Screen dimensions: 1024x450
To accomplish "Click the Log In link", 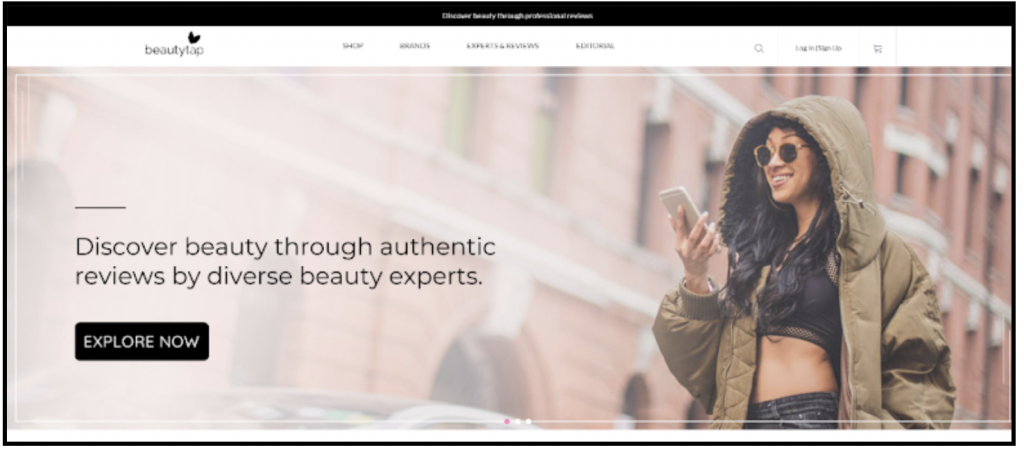I will (805, 48).
